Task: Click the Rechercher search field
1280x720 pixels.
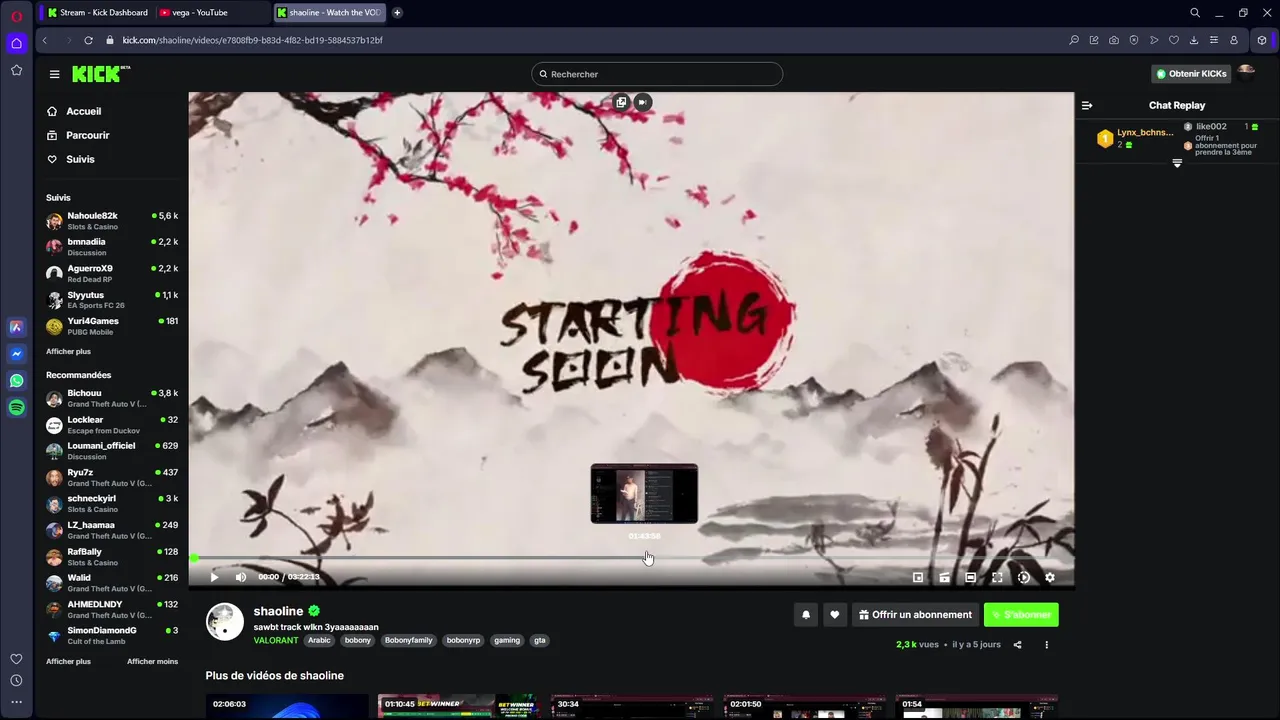Action: coord(657,74)
